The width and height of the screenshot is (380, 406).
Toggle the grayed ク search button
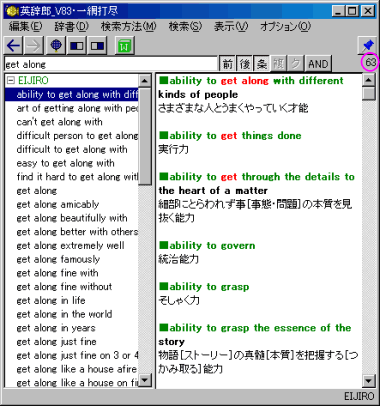(296, 64)
